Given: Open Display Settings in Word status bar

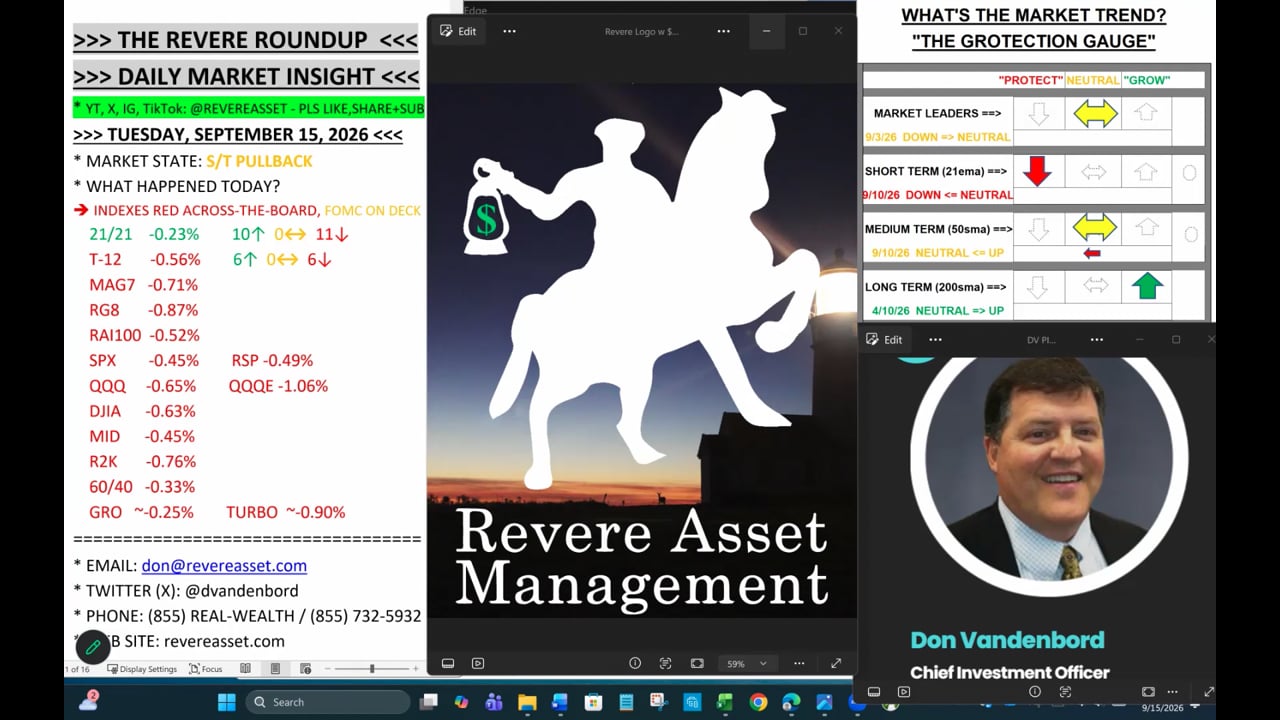Looking at the screenshot, I should [x=142, y=669].
